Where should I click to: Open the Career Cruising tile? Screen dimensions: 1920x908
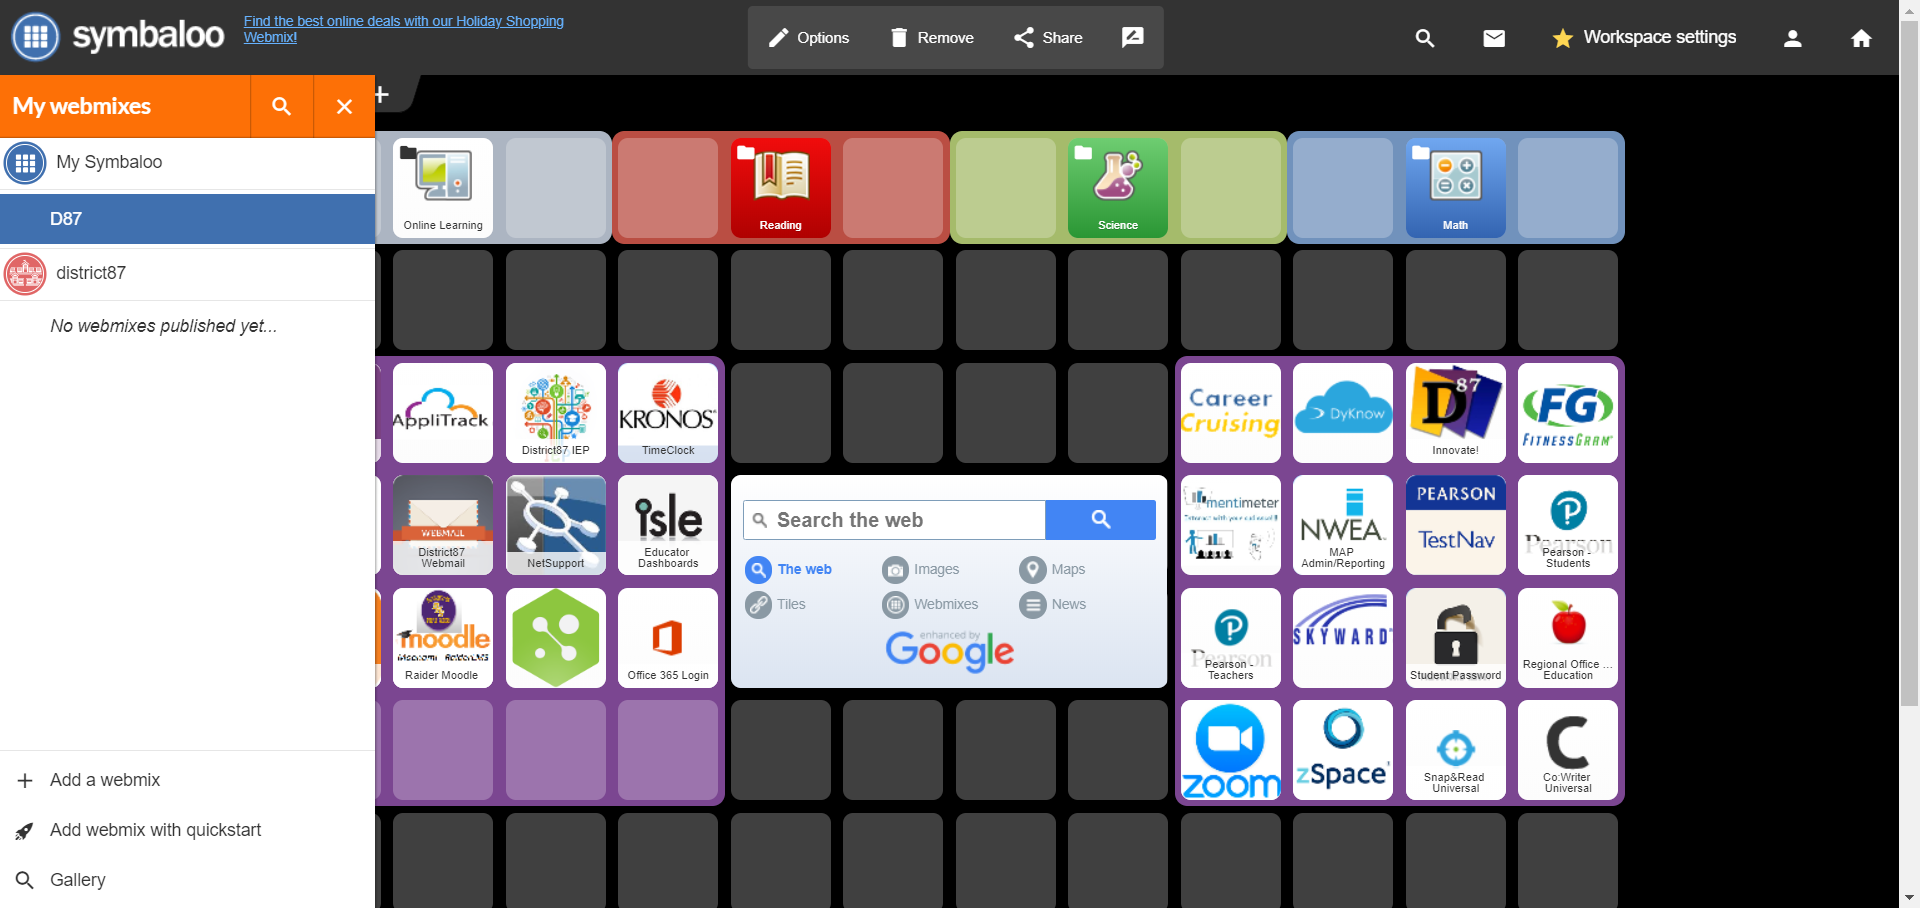pos(1230,412)
